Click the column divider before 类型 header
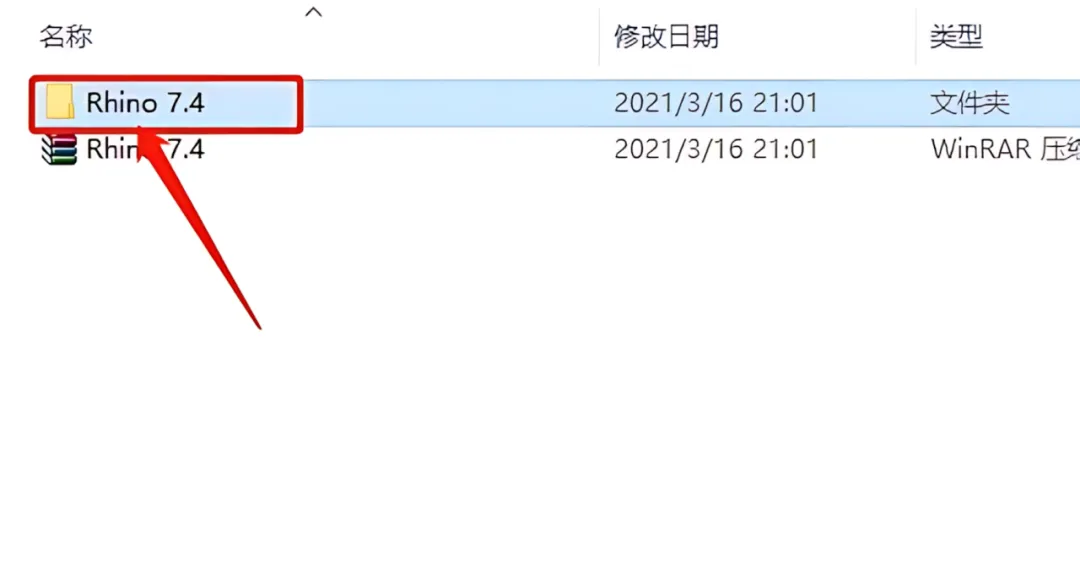 coord(916,36)
